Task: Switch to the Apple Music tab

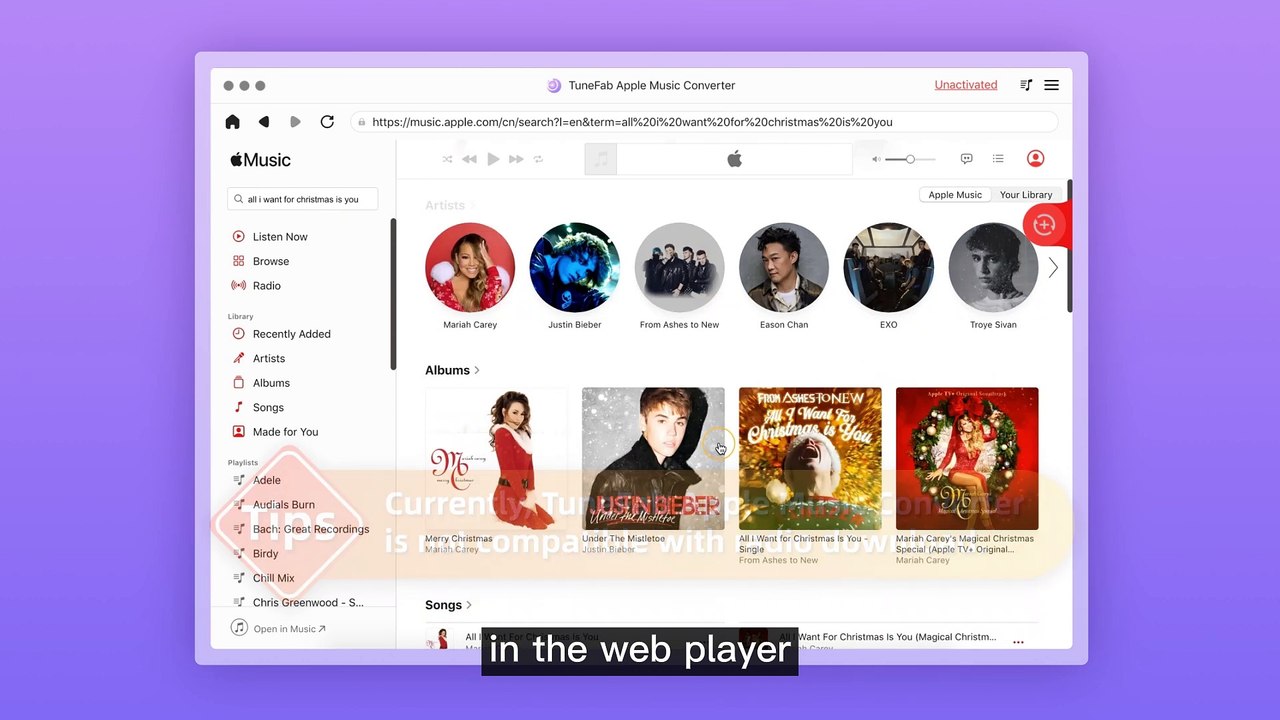Action: pos(955,195)
